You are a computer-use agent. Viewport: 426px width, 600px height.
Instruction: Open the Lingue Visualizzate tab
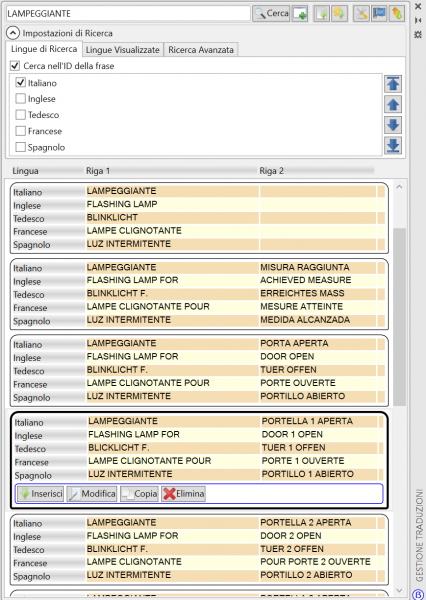pos(122,50)
